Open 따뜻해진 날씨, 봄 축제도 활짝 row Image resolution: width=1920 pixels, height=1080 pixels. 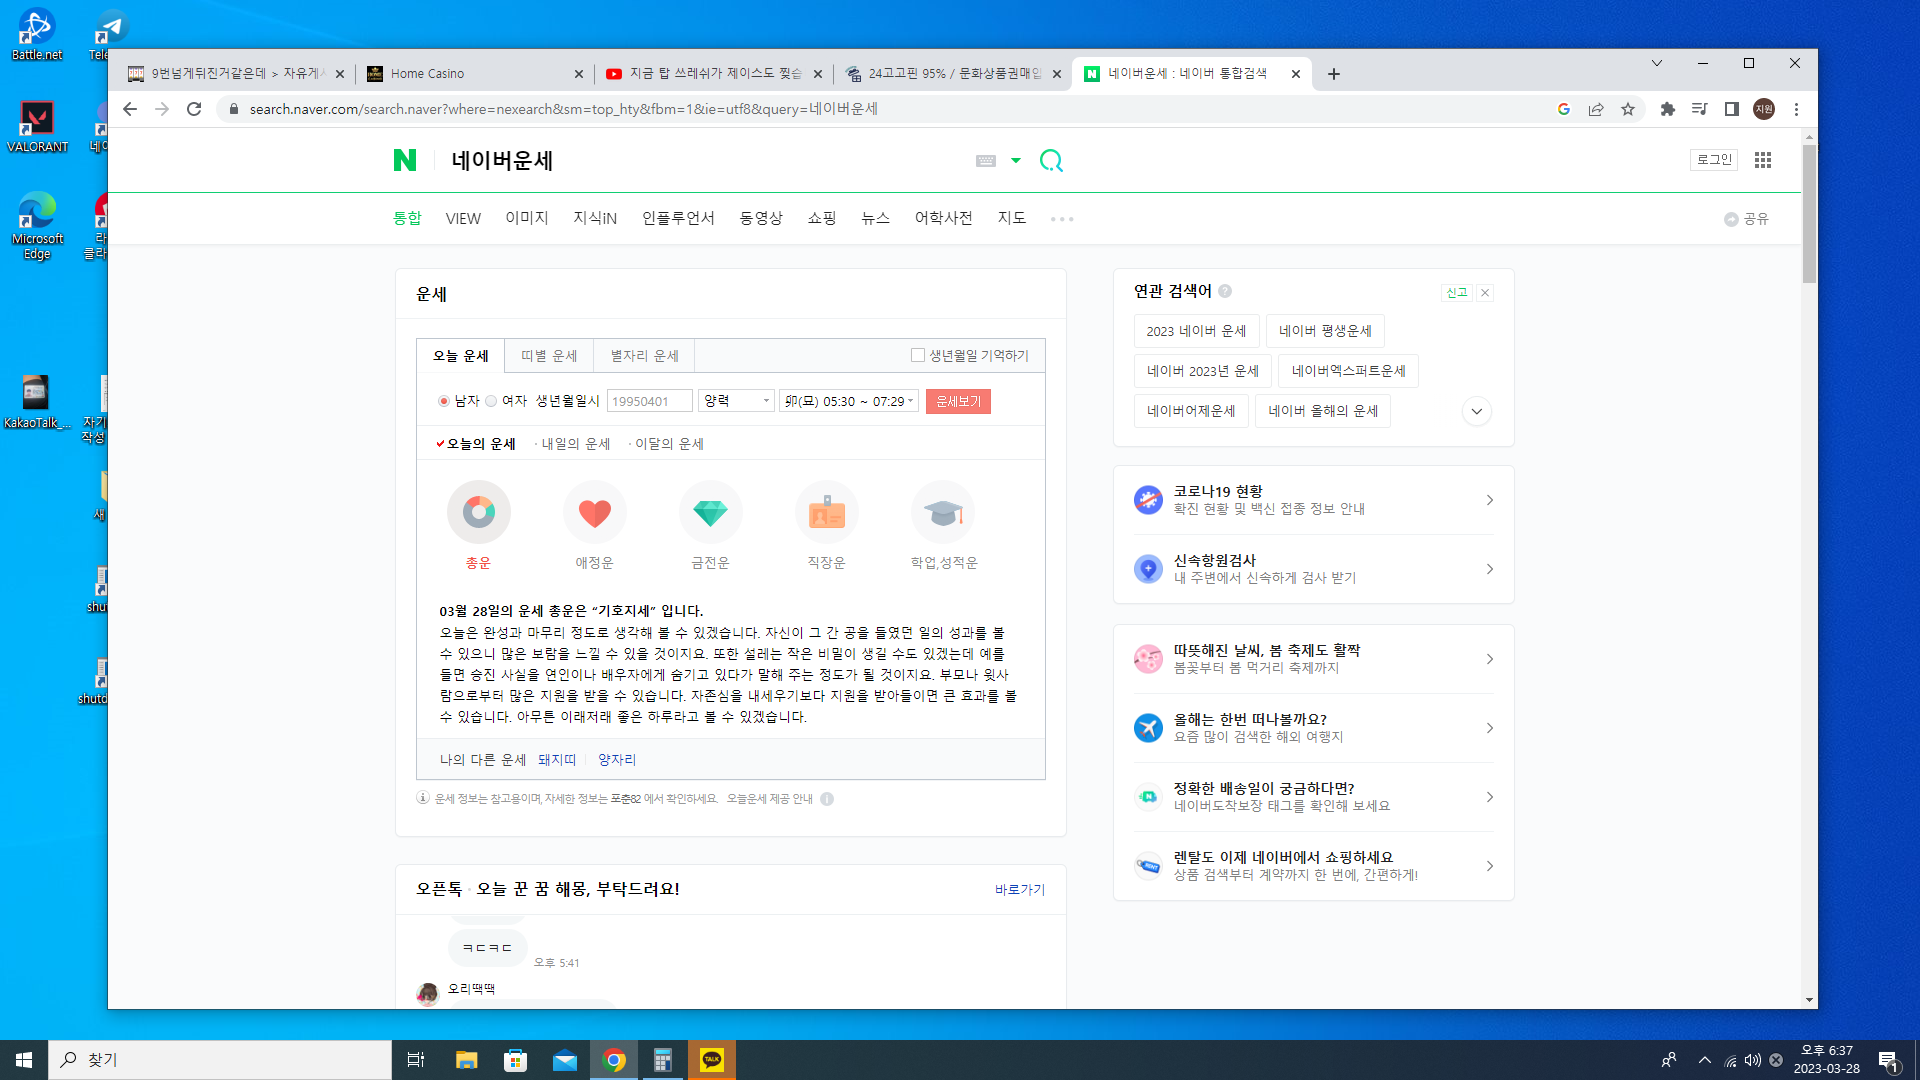click(x=1314, y=659)
